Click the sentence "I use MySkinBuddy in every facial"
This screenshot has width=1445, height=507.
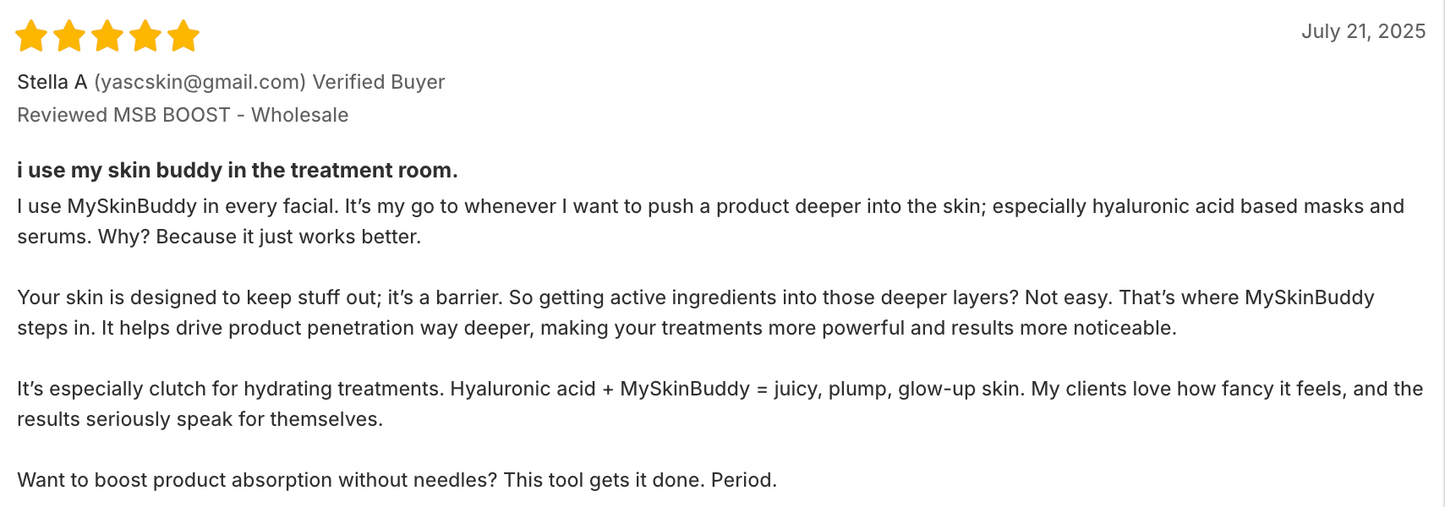pos(177,207)
